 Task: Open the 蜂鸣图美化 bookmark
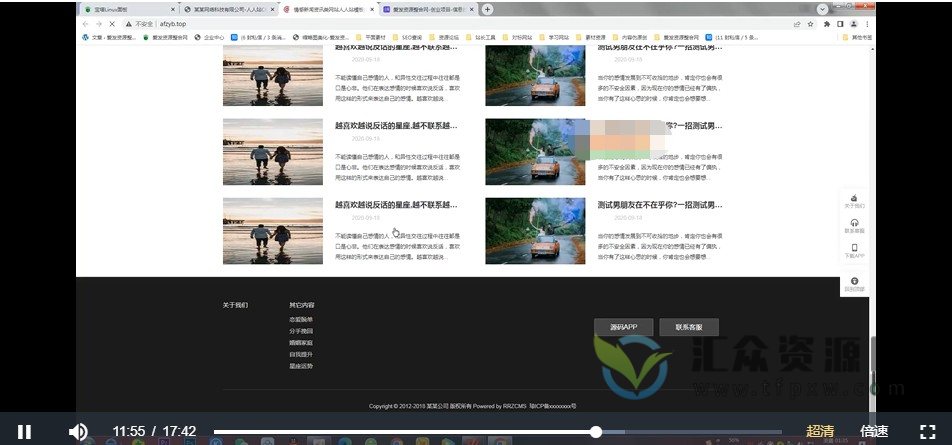(321, 37)
